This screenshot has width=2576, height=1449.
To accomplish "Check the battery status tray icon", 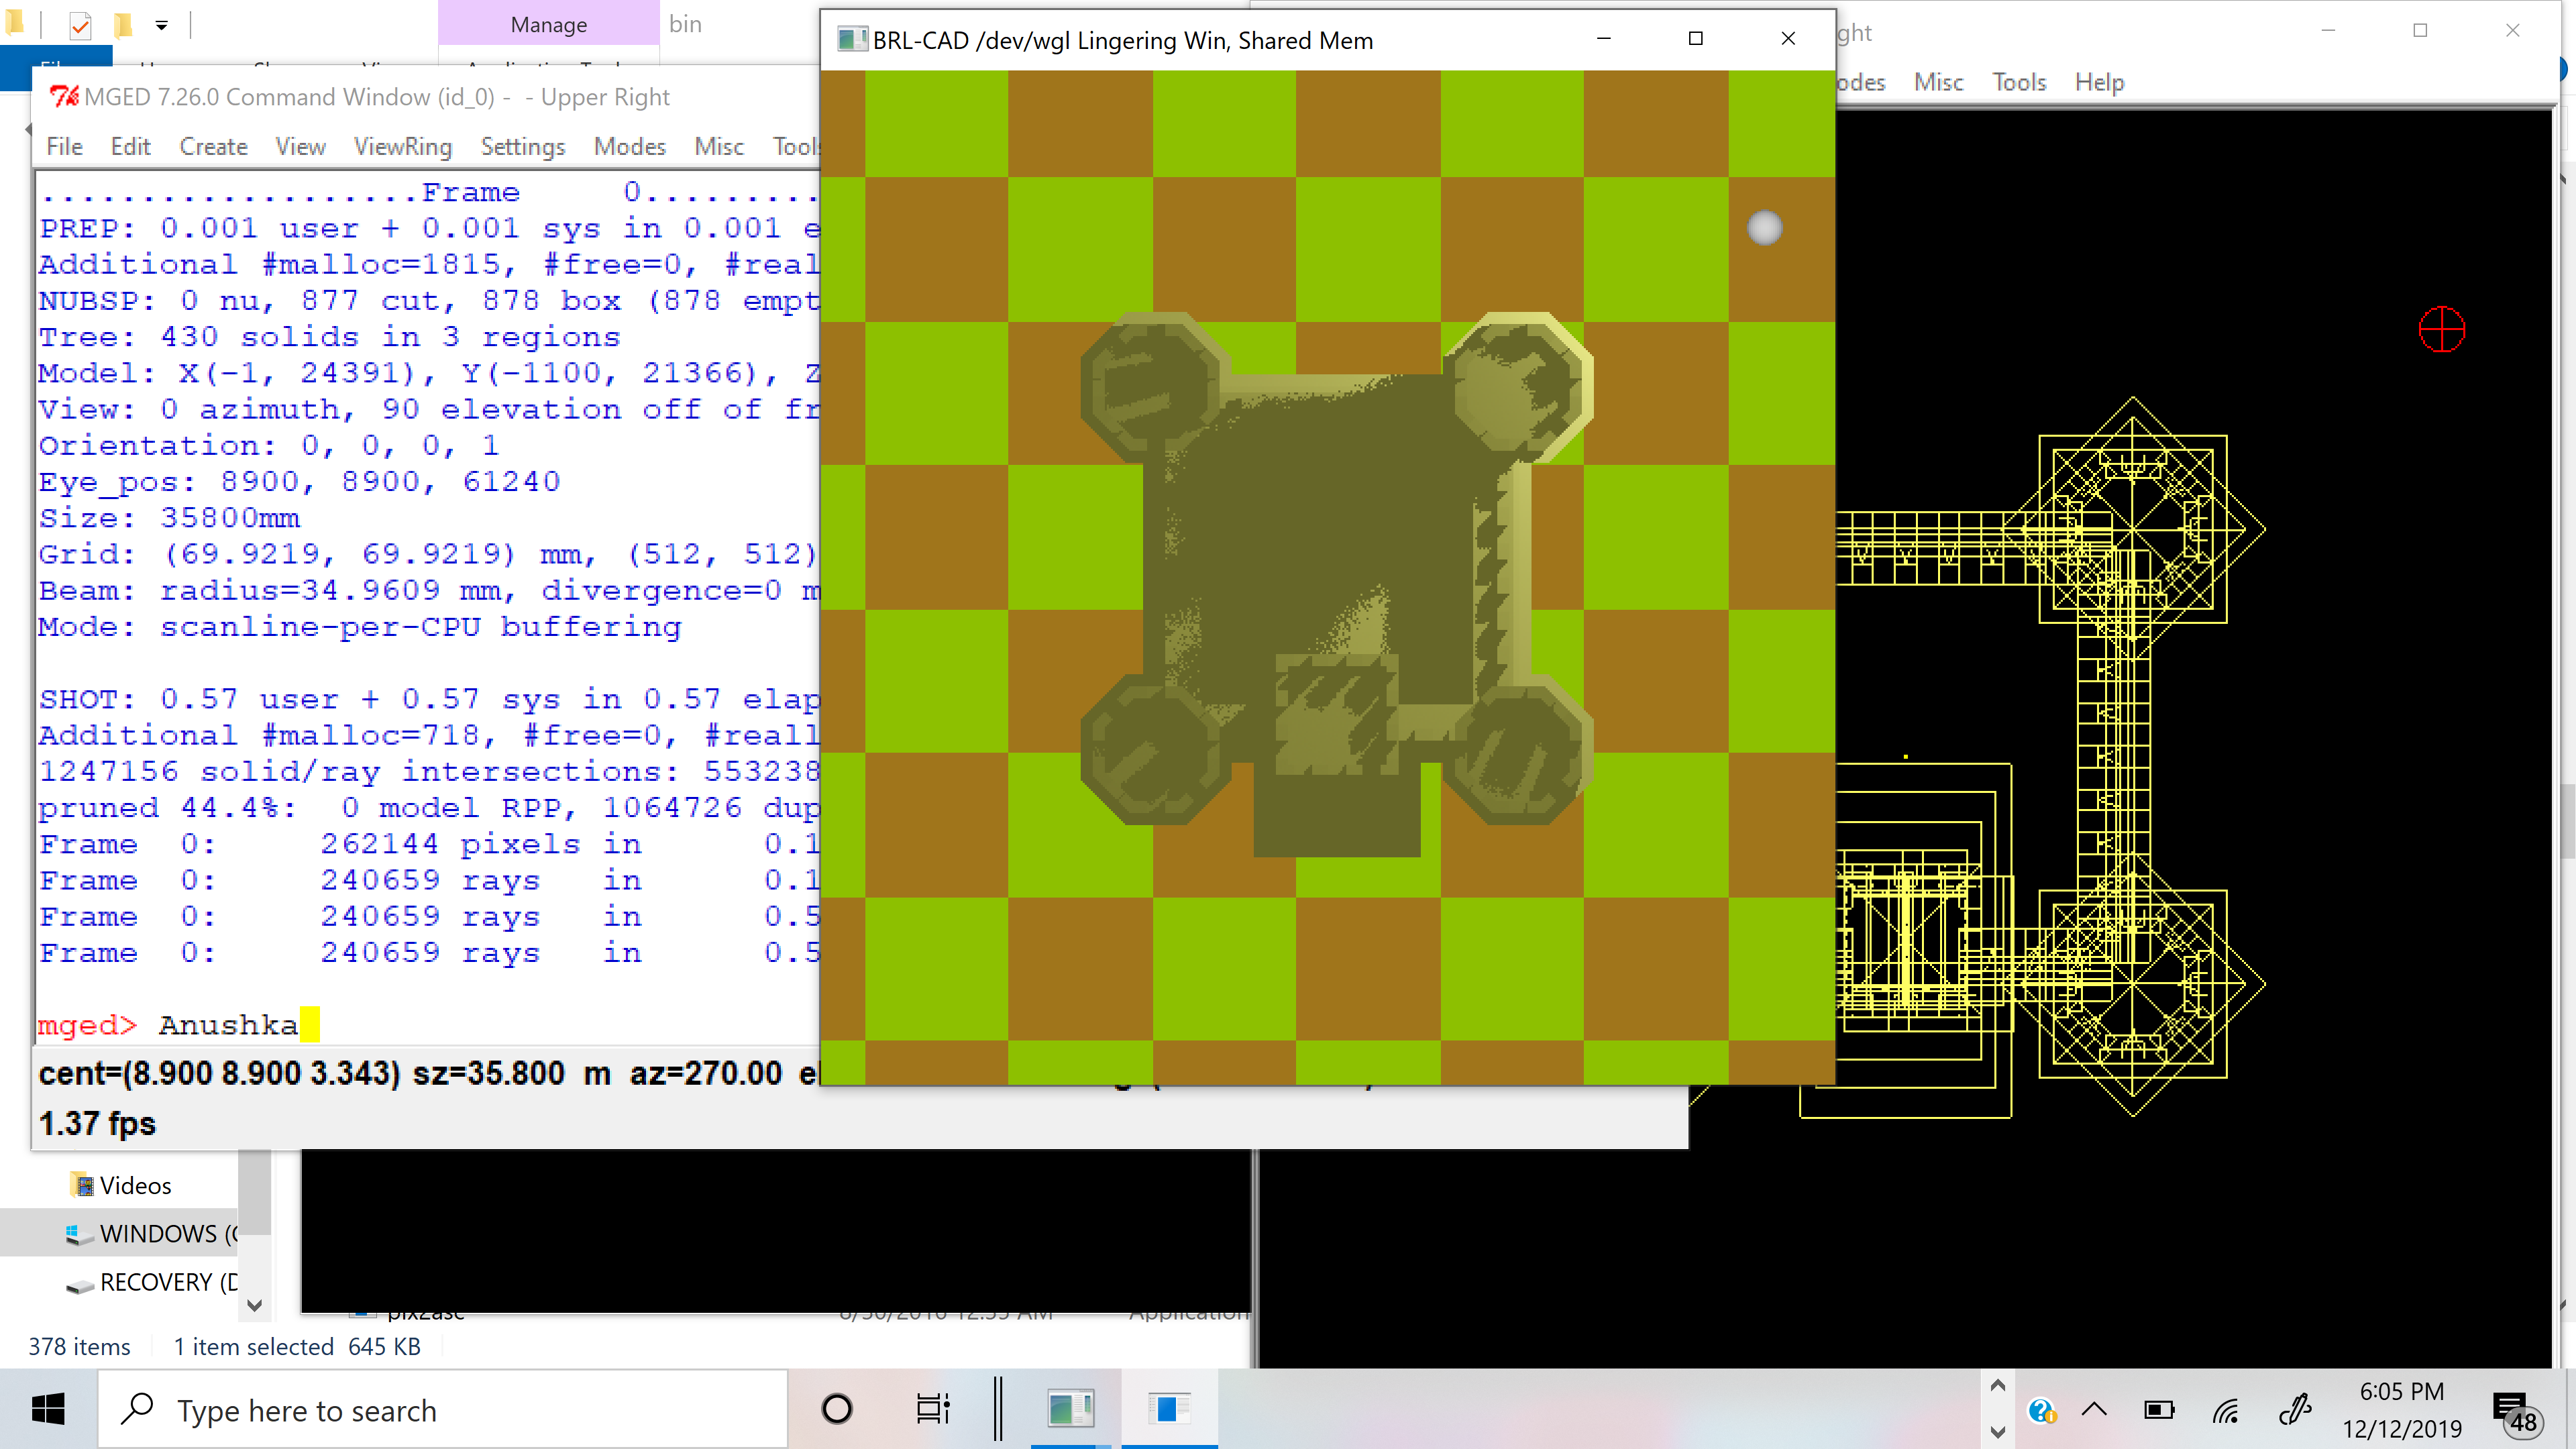I will [x=2159, y=1410].
